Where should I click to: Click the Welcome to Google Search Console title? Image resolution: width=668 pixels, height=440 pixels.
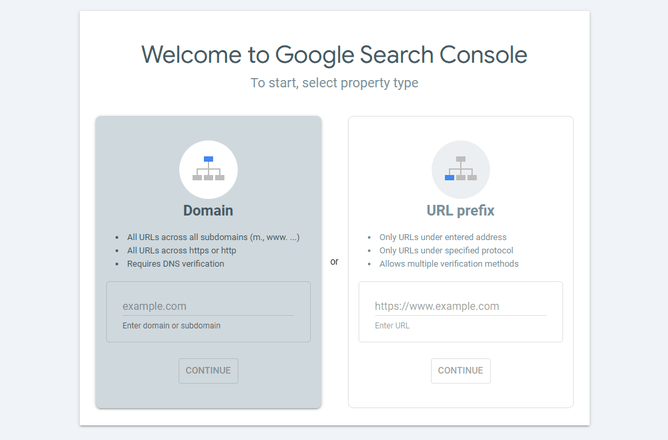click(334, 54)
